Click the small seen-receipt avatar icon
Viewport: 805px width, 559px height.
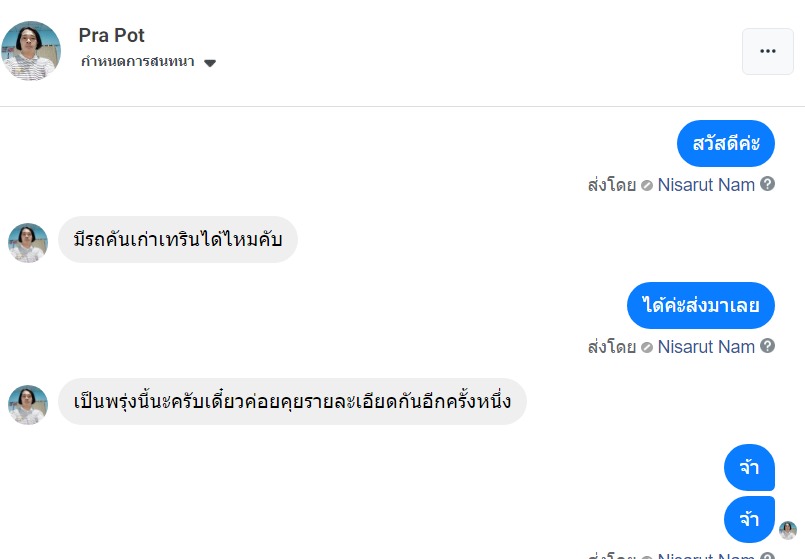(x=788, y=530)
